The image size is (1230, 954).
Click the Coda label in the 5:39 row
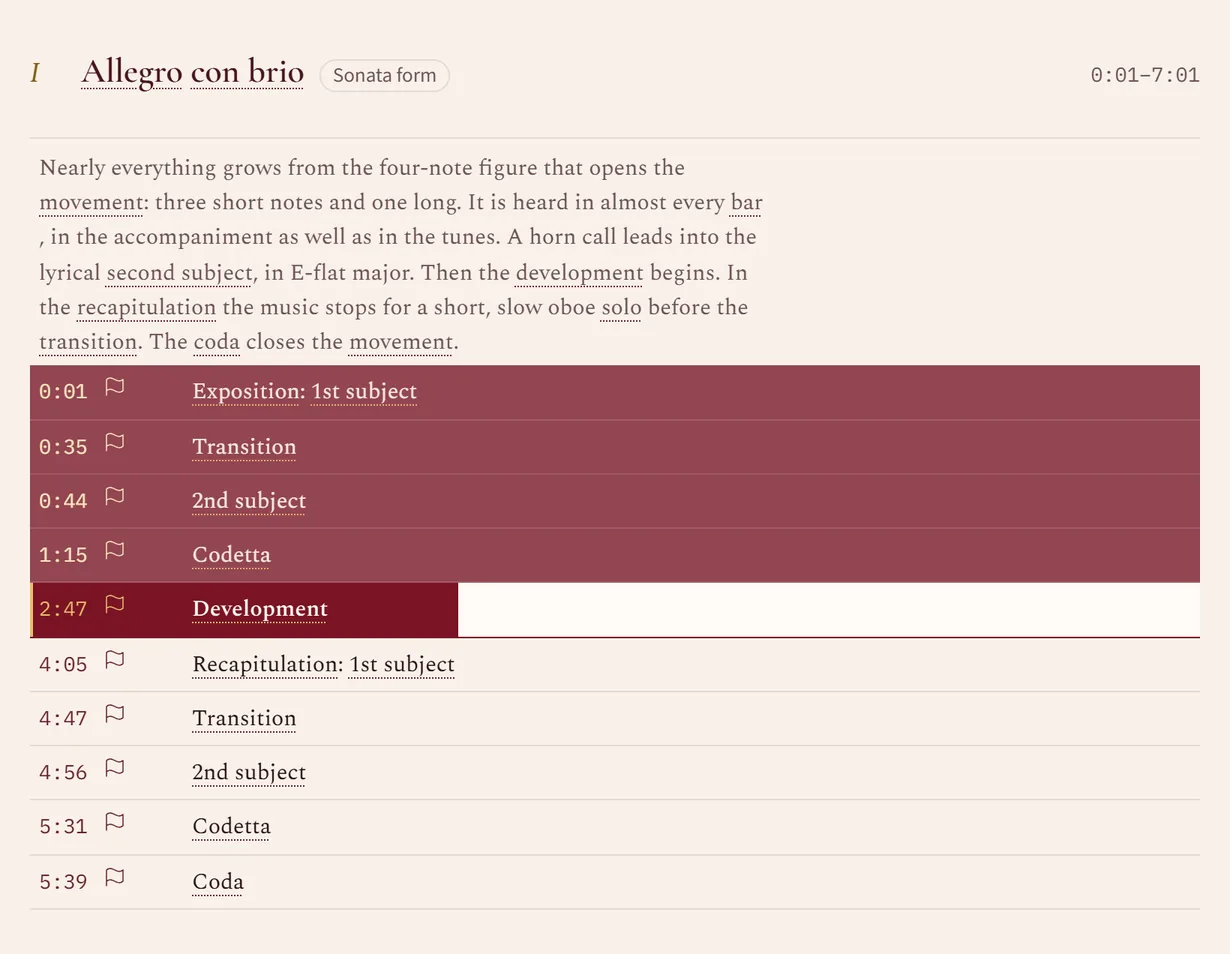pyautogui.click(x=218, y=881)
